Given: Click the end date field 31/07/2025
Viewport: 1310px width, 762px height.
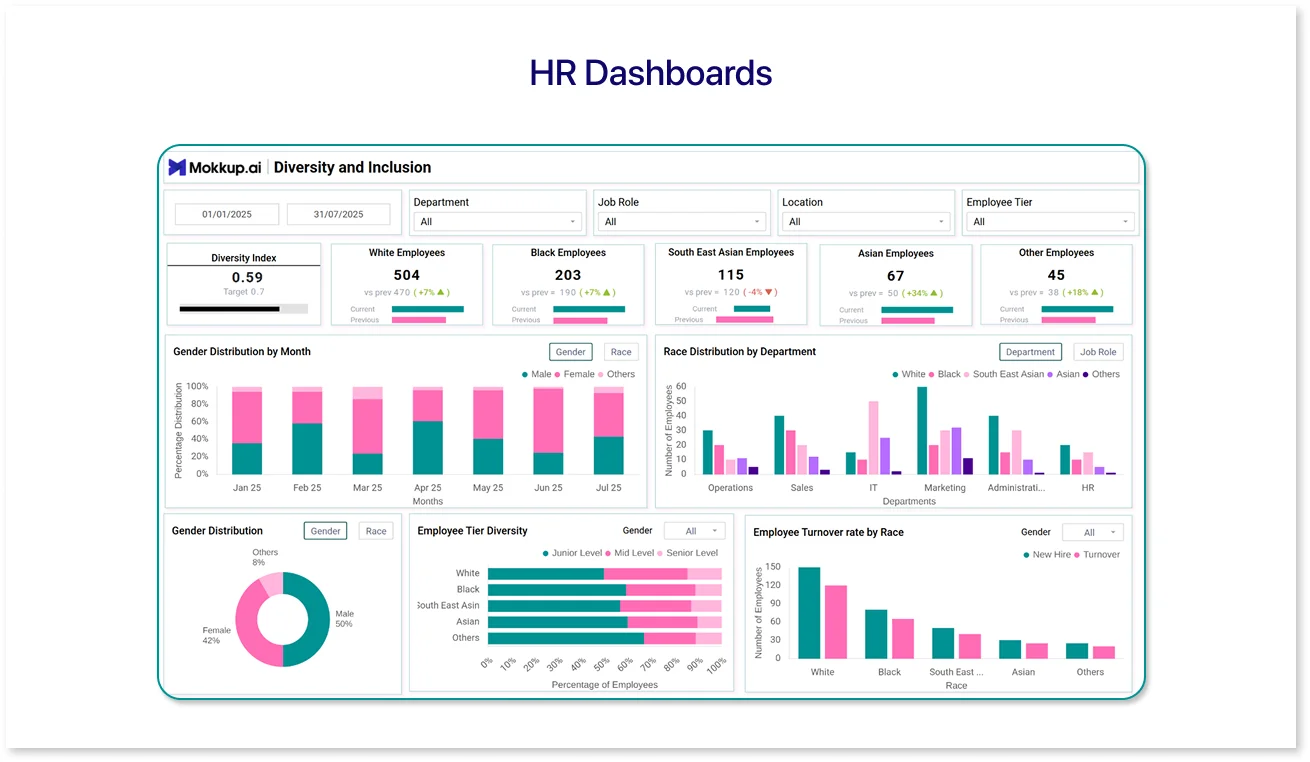Looking at the screenshot, I should pyautogui.click(x=338, y=214).
